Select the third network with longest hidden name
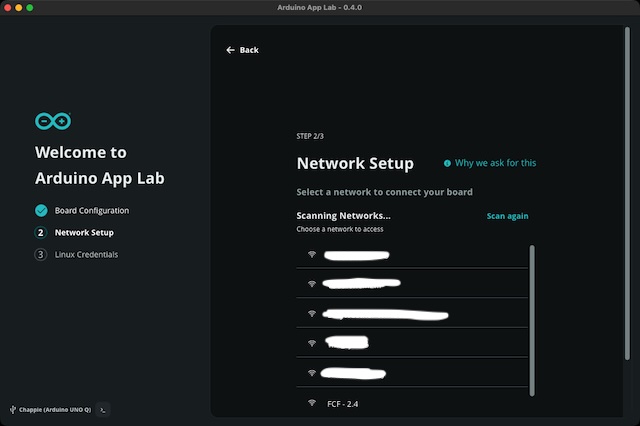 pyautogui.click(x=387, y=314)
